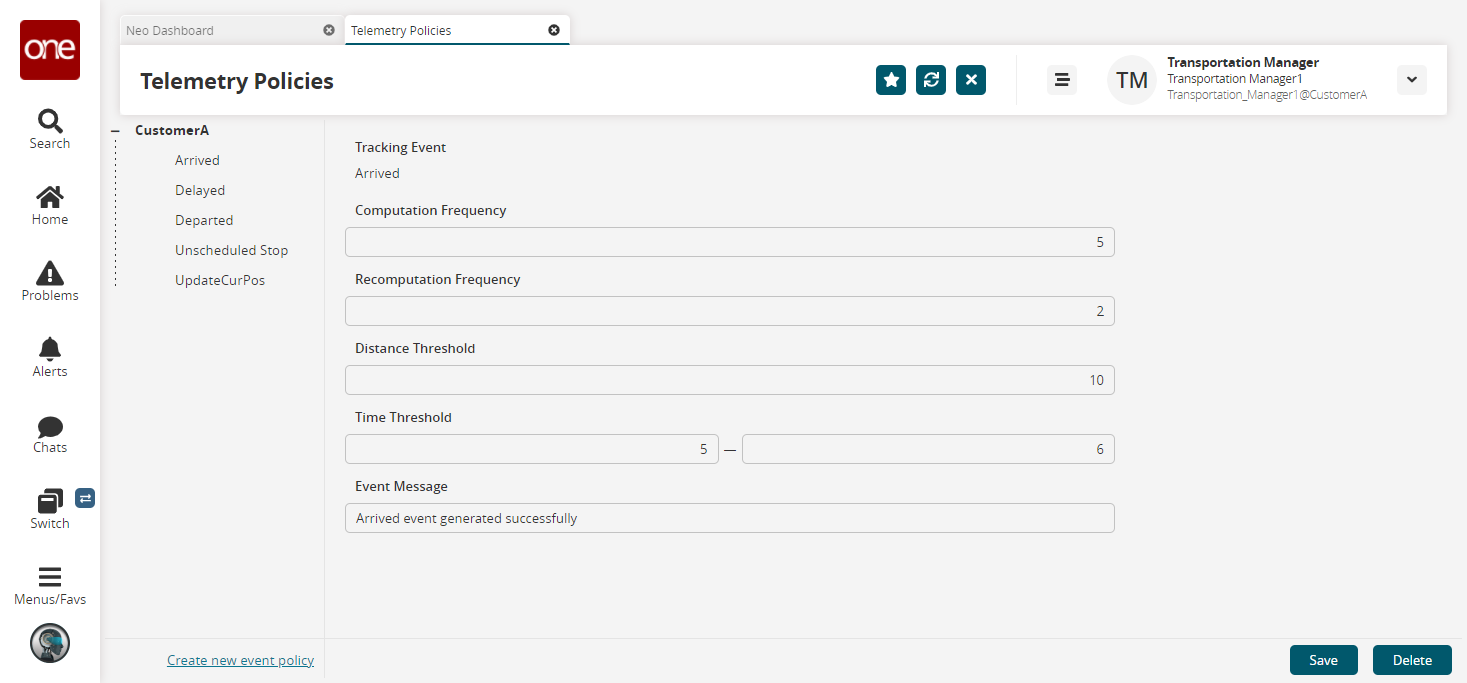Expand the user profile dropdown chevron
1467x683 pixels.
[1412, 80]
